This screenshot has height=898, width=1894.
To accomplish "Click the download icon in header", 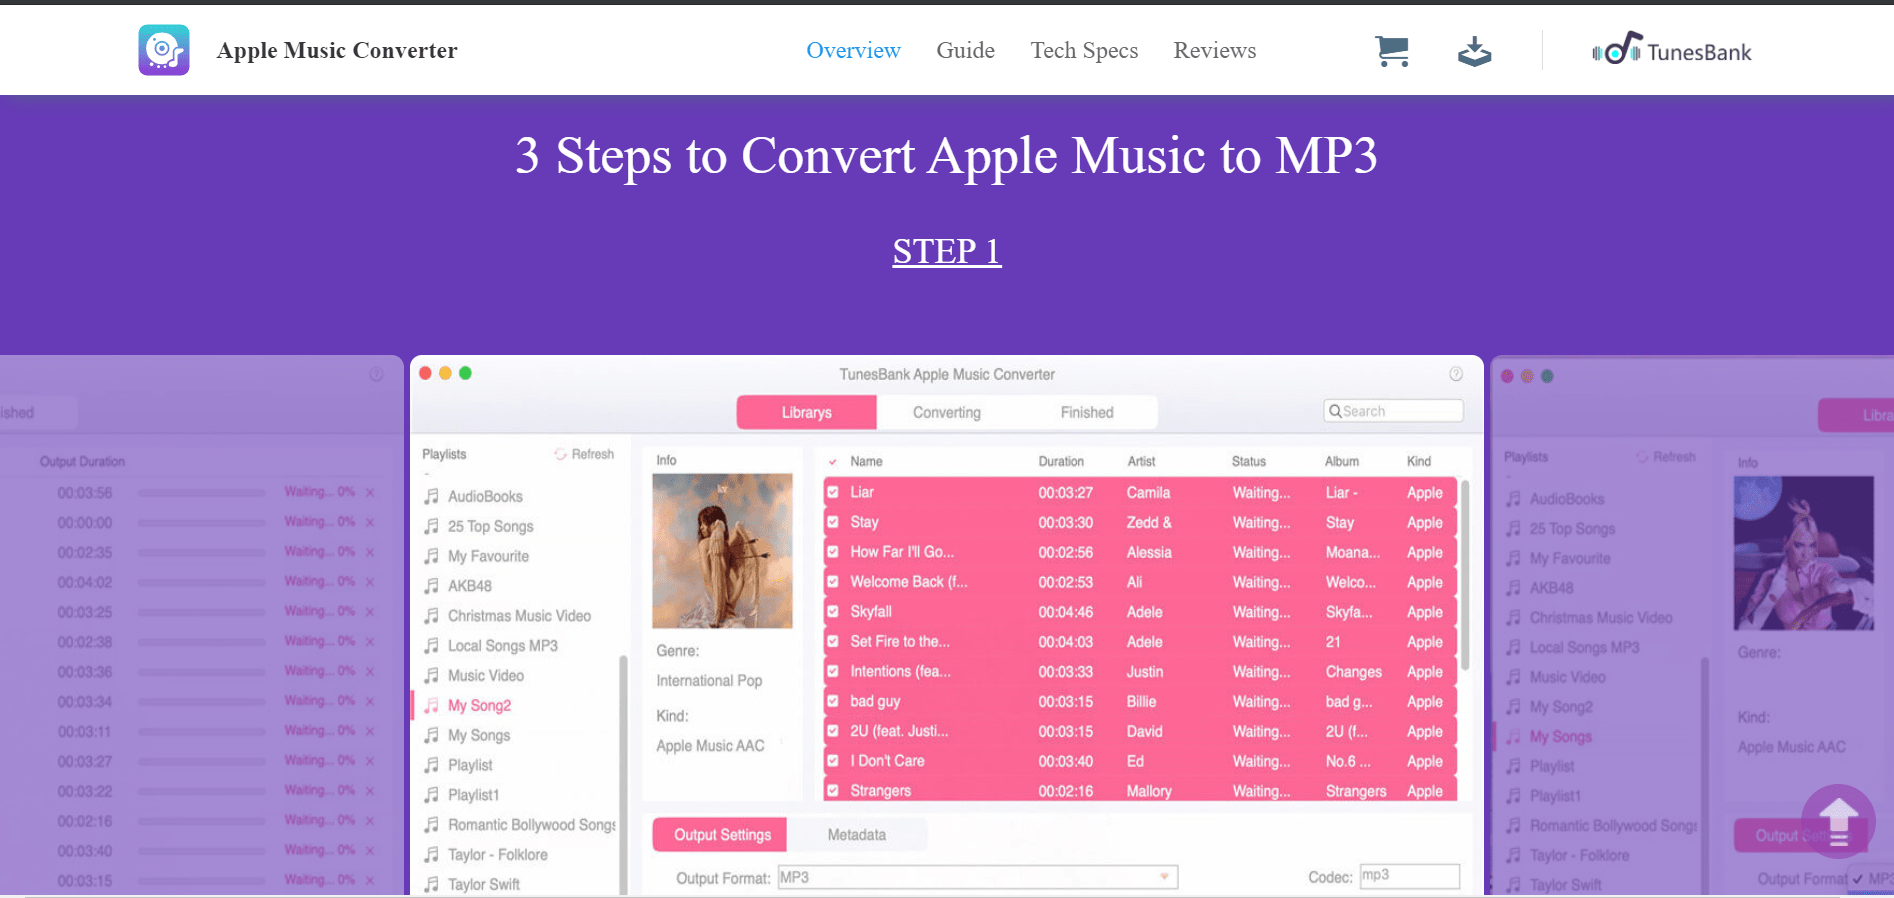I will click(1474, 51).
